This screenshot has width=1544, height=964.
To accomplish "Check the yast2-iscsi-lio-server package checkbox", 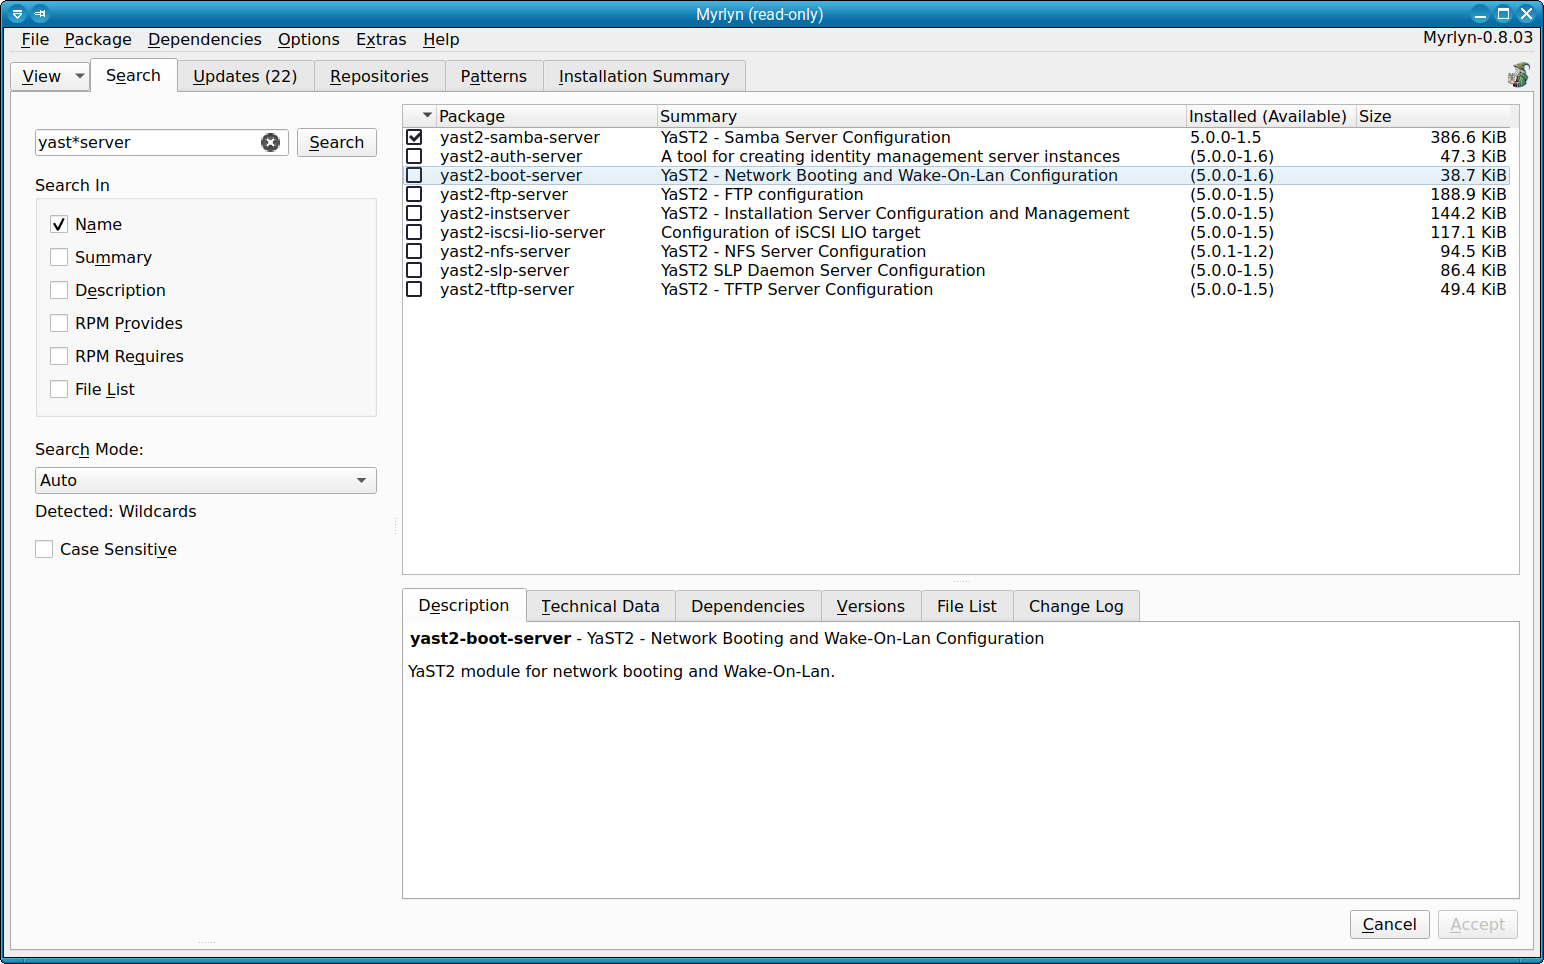I will click(x=414, y=232).
